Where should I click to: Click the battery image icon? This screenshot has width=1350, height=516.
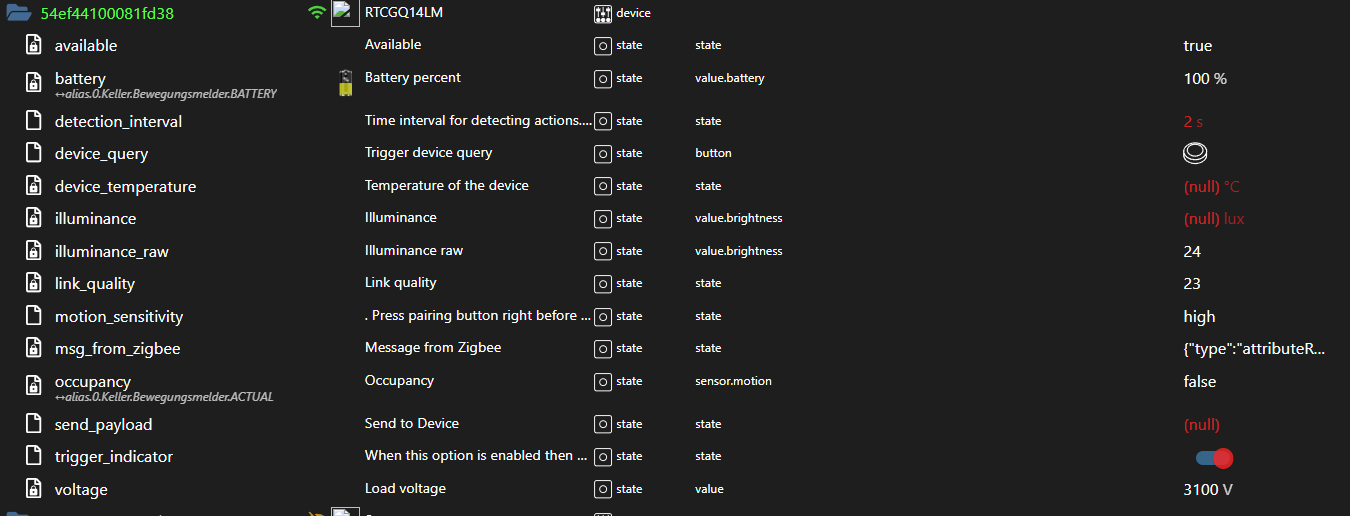tap(345, 82)
